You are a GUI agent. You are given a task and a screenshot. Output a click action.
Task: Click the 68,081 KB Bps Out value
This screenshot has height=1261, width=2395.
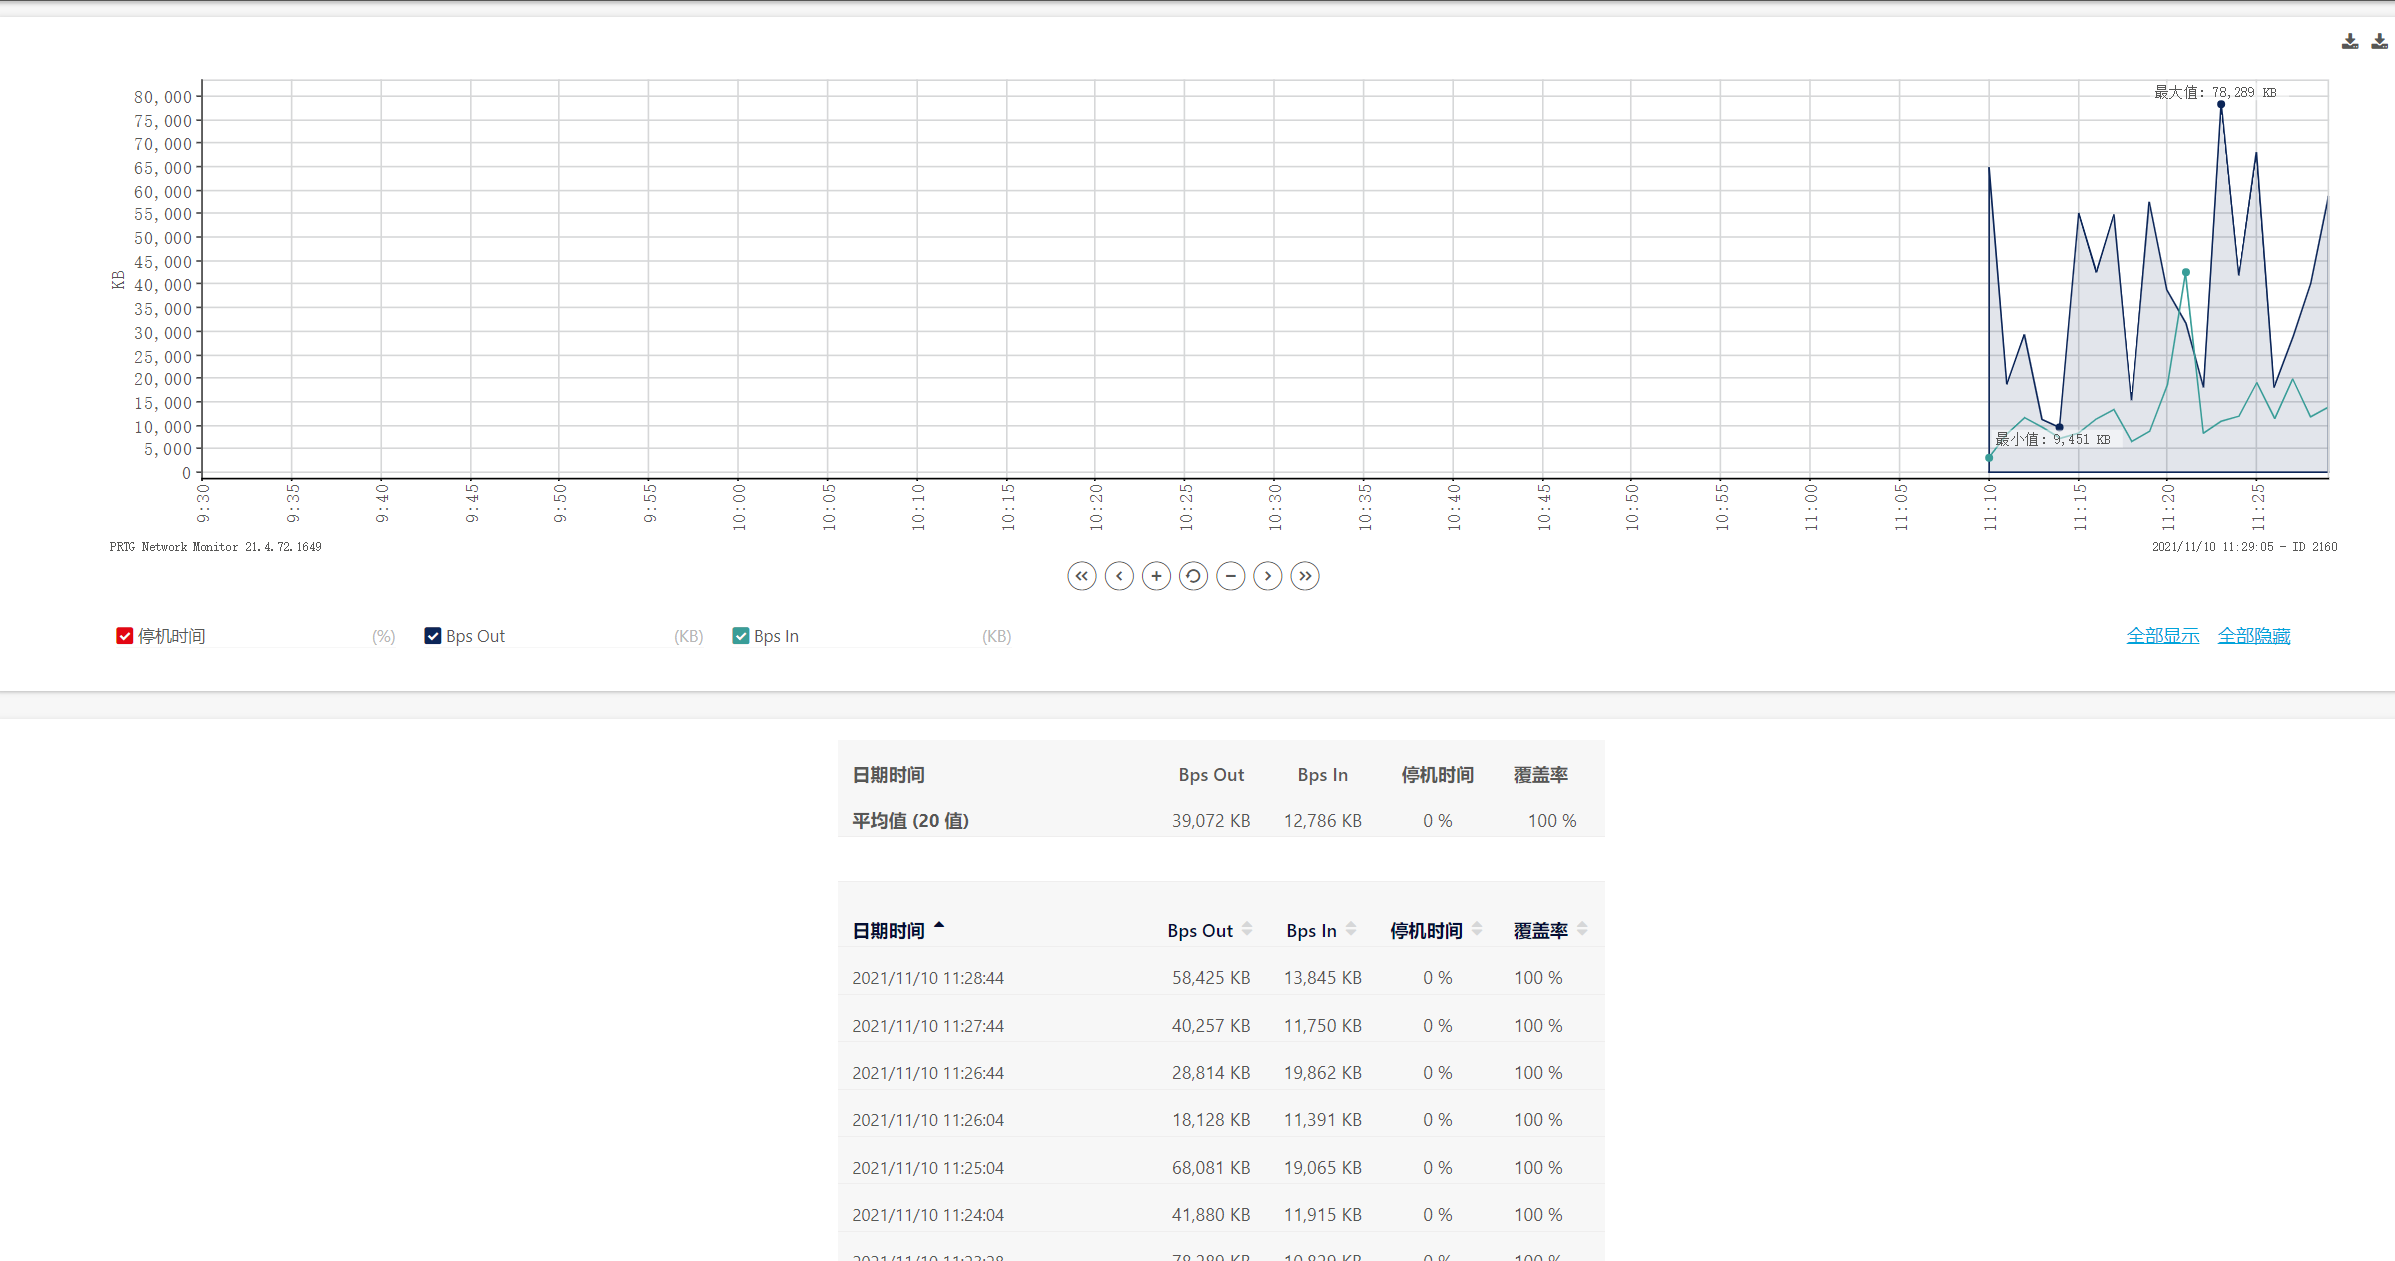(x=1211, y=1168)
